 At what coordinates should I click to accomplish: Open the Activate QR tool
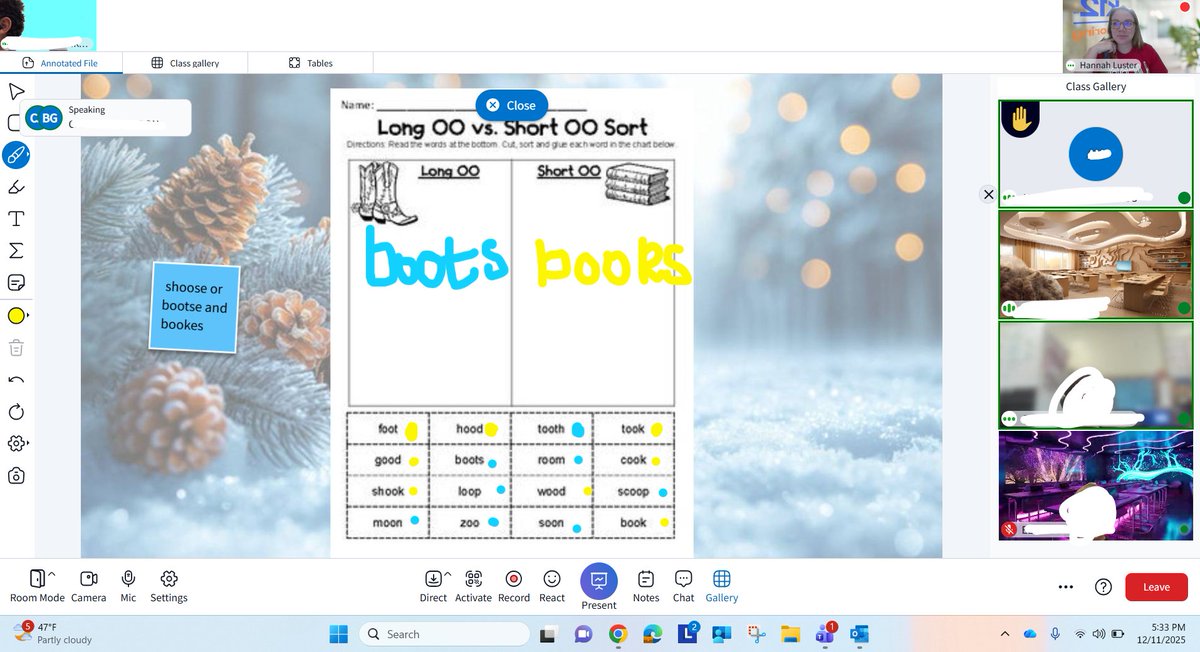pyautogui.click(x=473, y=586)
